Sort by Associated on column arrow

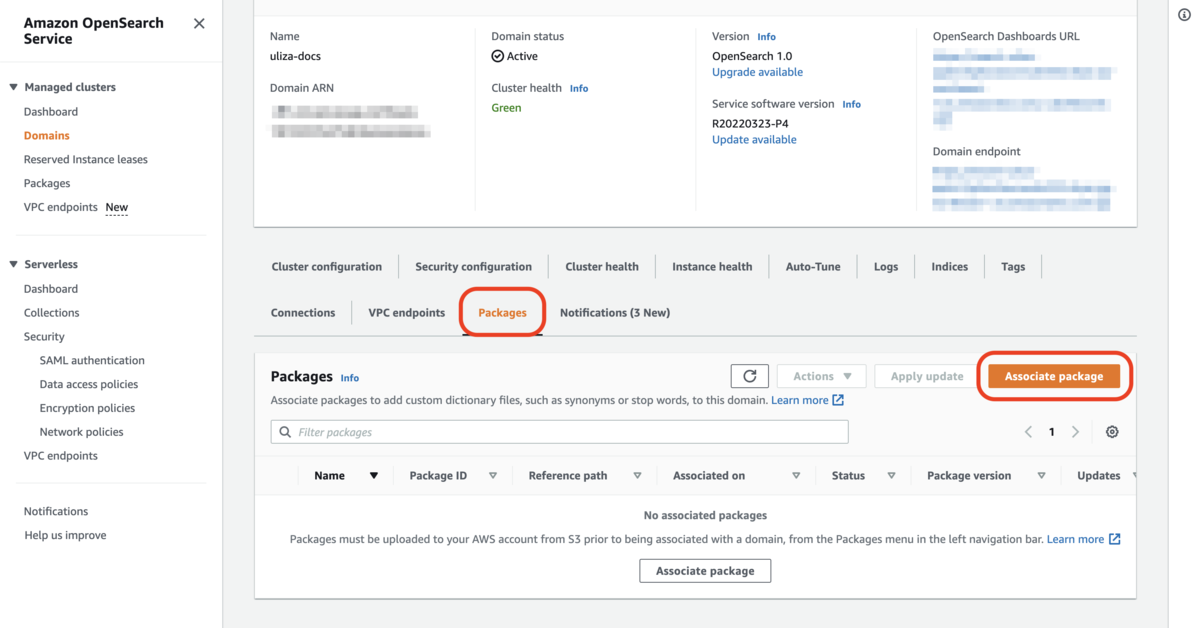tap(796, 476)
